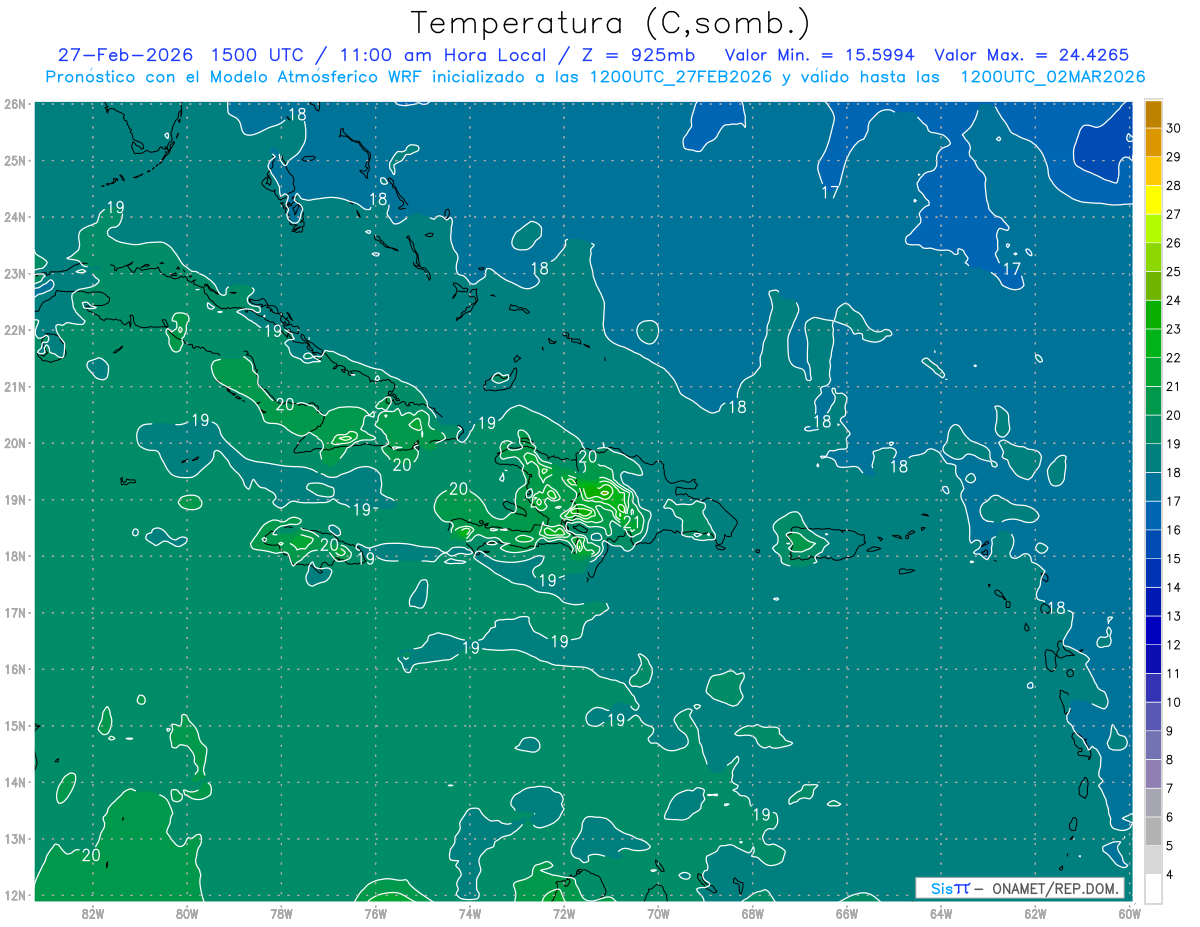Click the color bar label "15"
1200x927 pixels.
1173,559
